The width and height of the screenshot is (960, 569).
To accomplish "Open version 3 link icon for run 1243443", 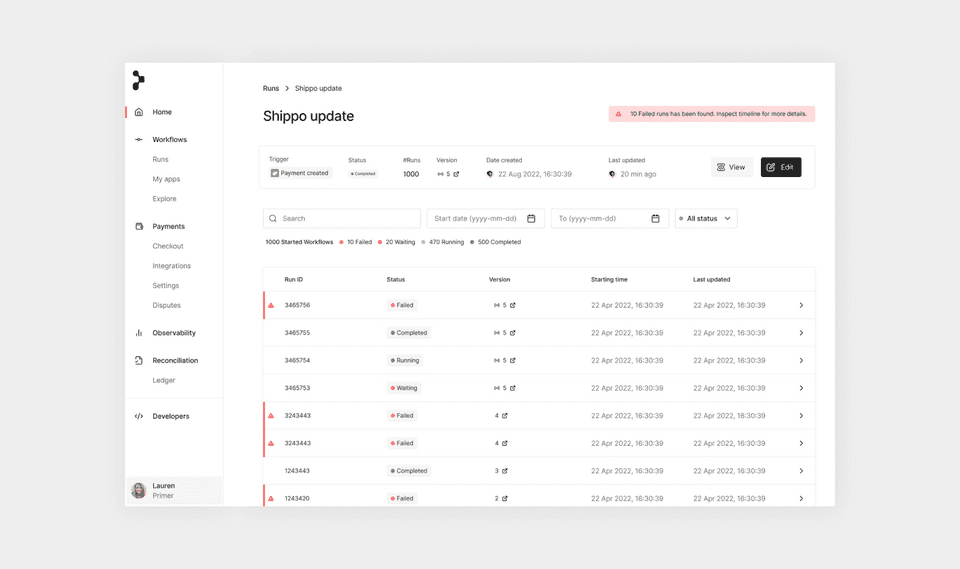I will coord(505,471).
